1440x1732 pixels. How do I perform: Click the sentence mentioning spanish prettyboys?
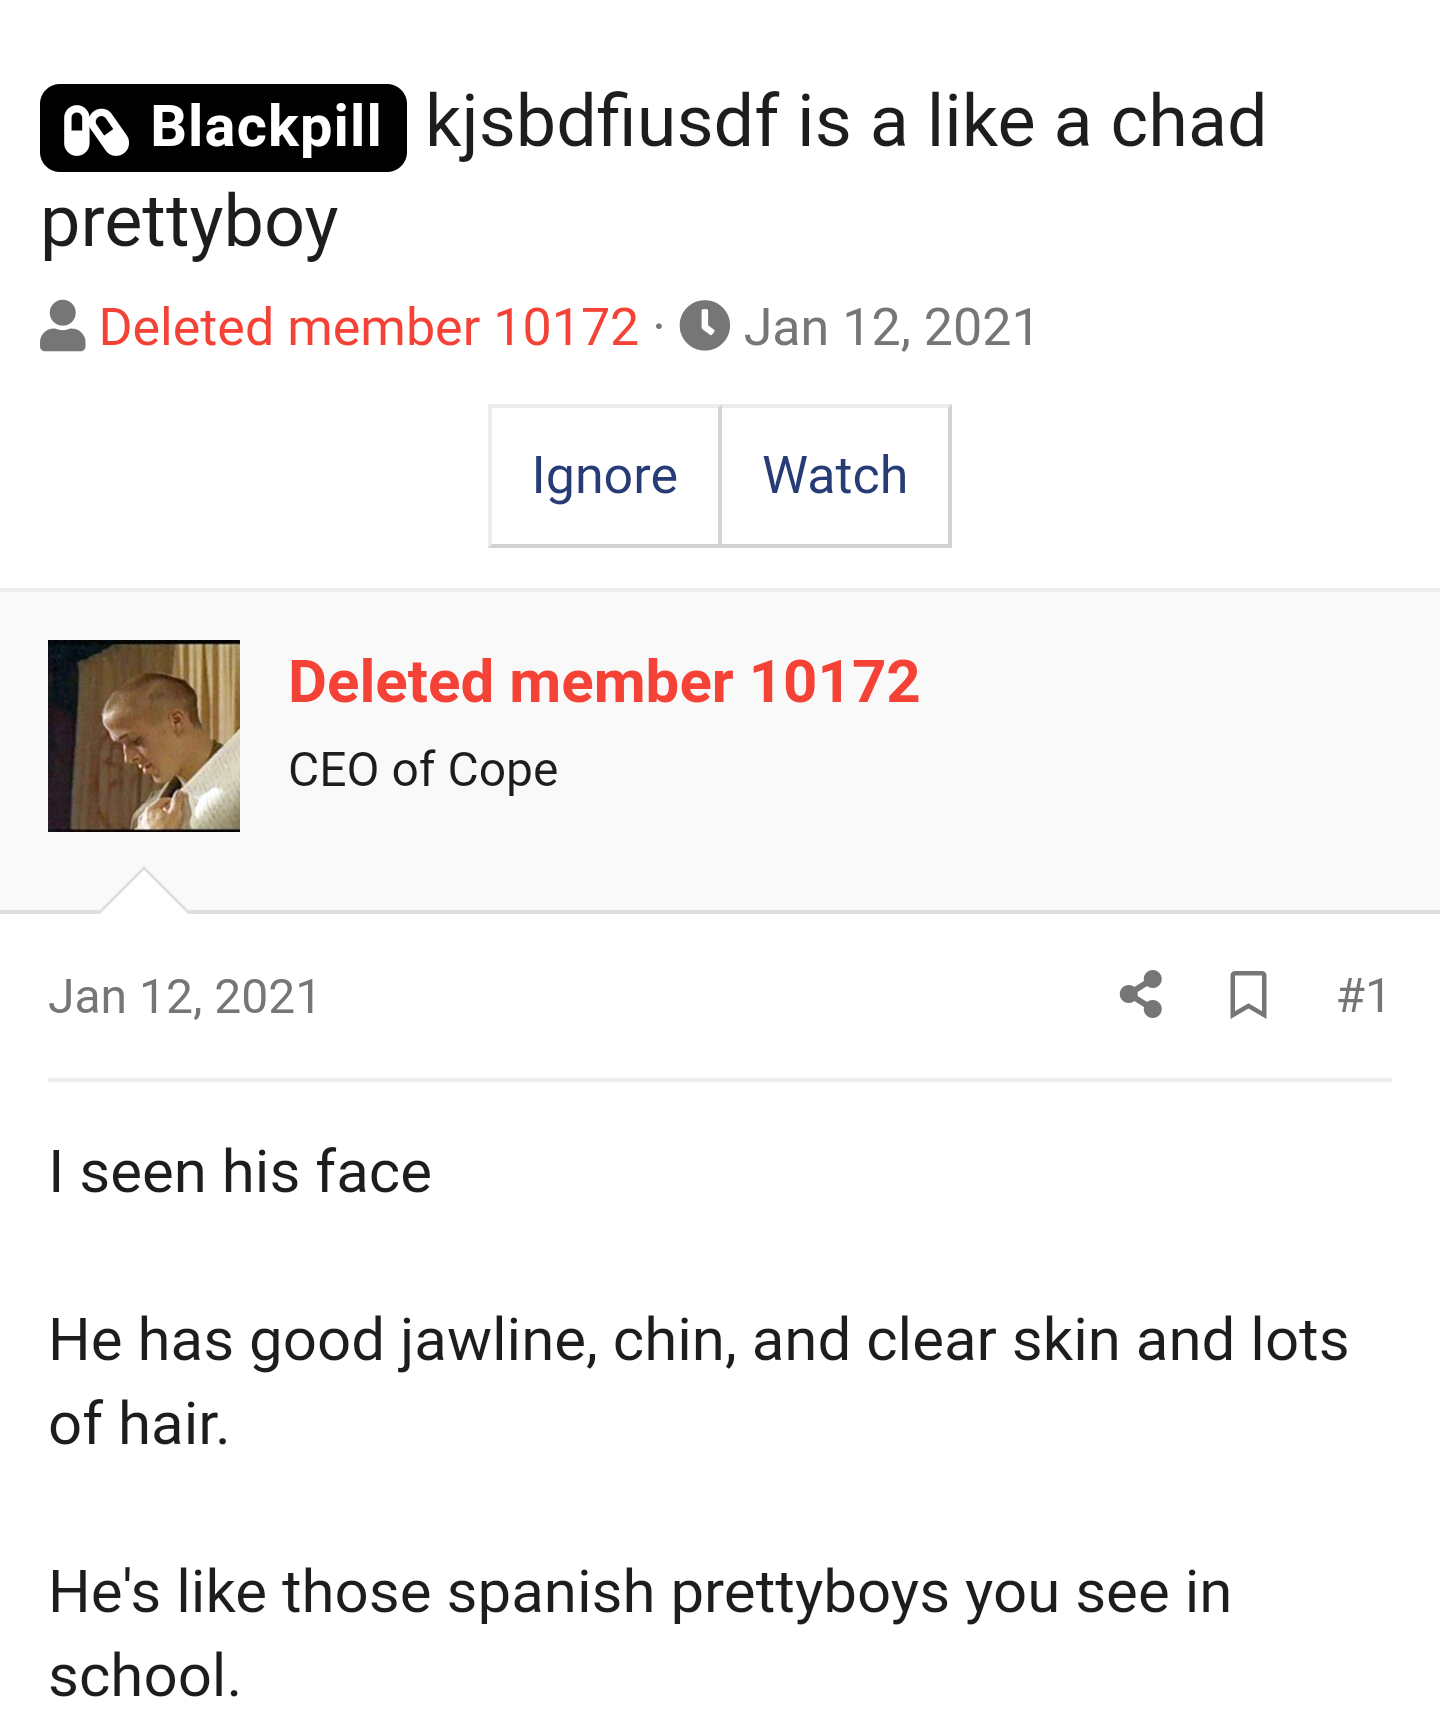pos(640,1634)
